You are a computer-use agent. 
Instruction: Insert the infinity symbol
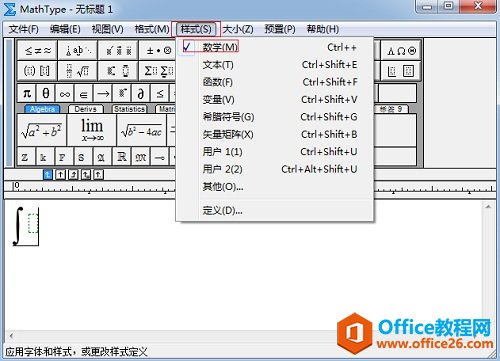coord(65,93)
